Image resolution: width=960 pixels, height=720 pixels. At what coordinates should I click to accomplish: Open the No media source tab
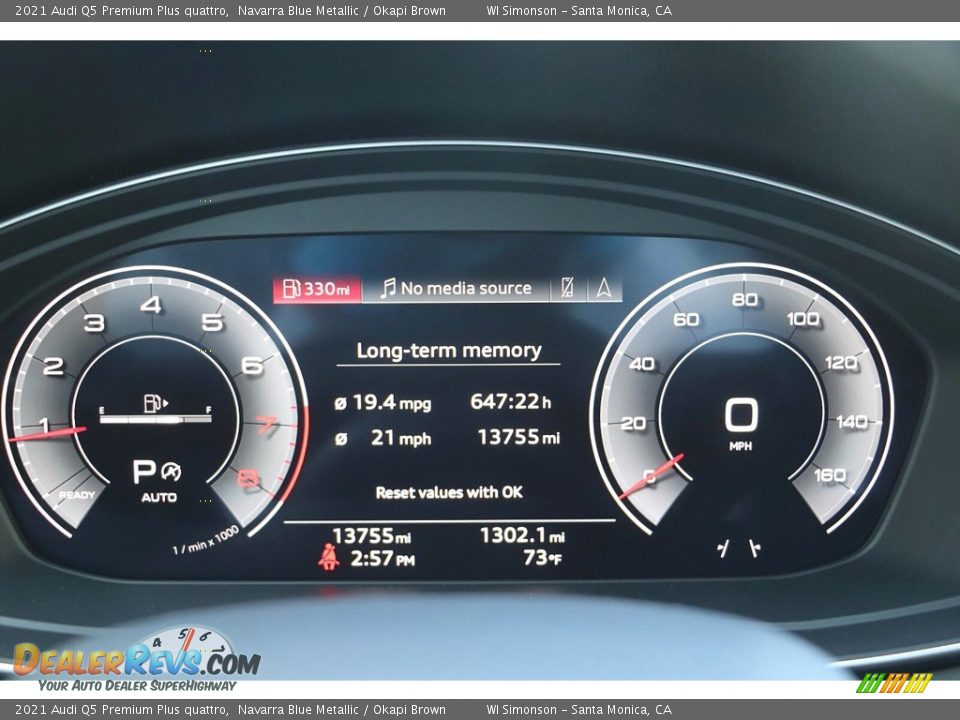(456, 288)
